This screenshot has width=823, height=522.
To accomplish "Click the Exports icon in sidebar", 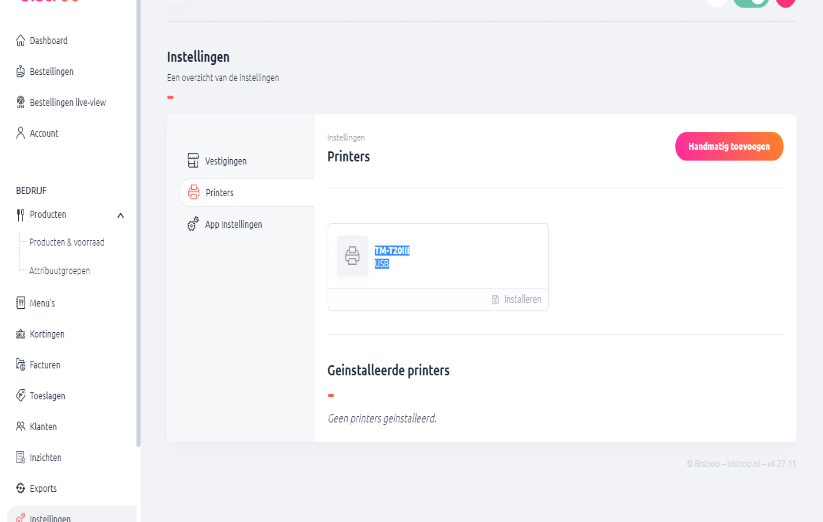I will pos(20,488).
